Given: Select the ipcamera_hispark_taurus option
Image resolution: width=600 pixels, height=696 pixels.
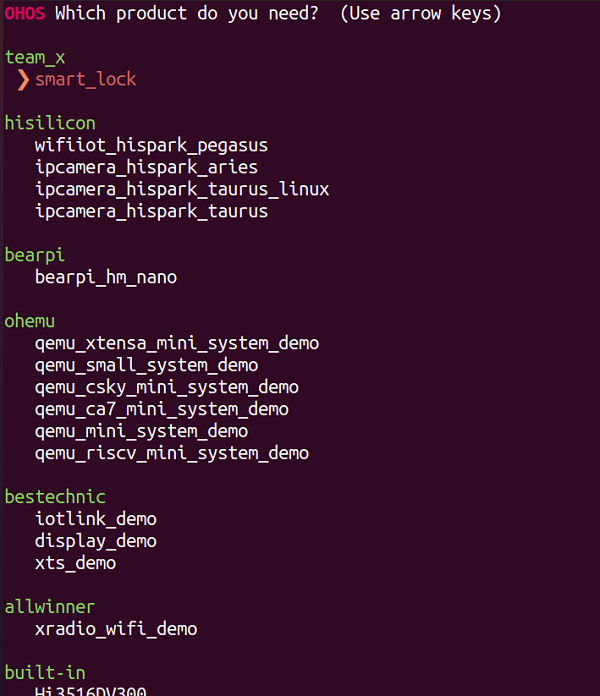Looking at the screenshot, I should pos(151,212).
